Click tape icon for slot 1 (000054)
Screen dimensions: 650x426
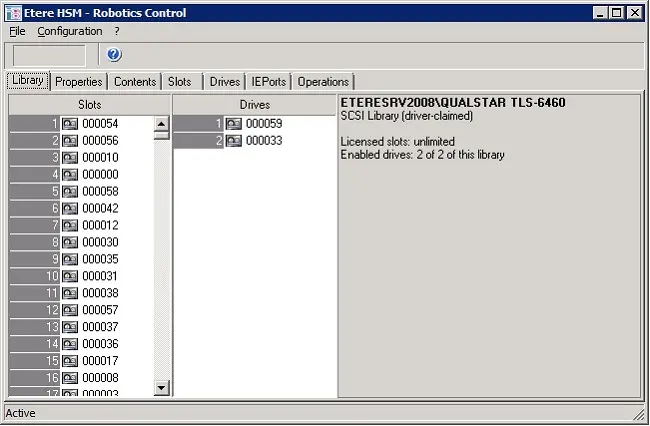click(x=70, y=123)
